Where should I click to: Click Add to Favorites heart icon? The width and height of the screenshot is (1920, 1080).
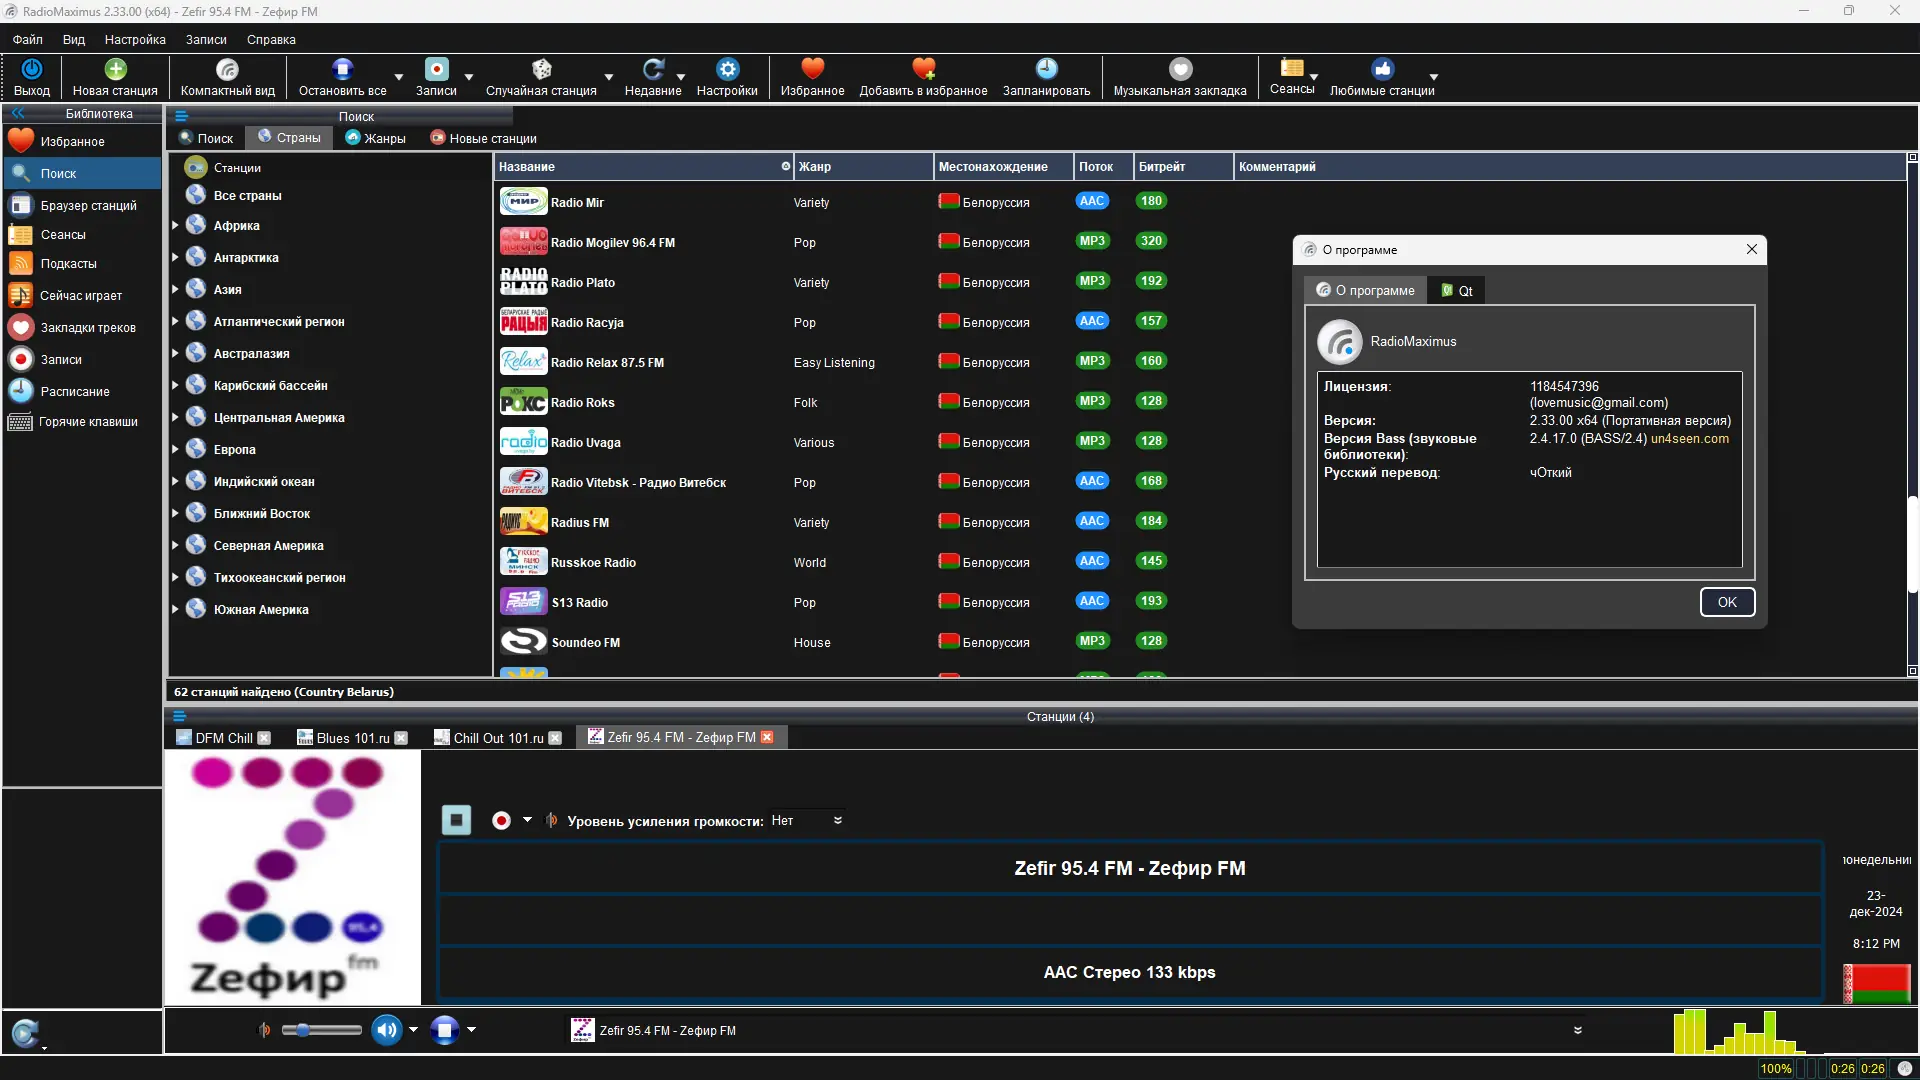923,70
